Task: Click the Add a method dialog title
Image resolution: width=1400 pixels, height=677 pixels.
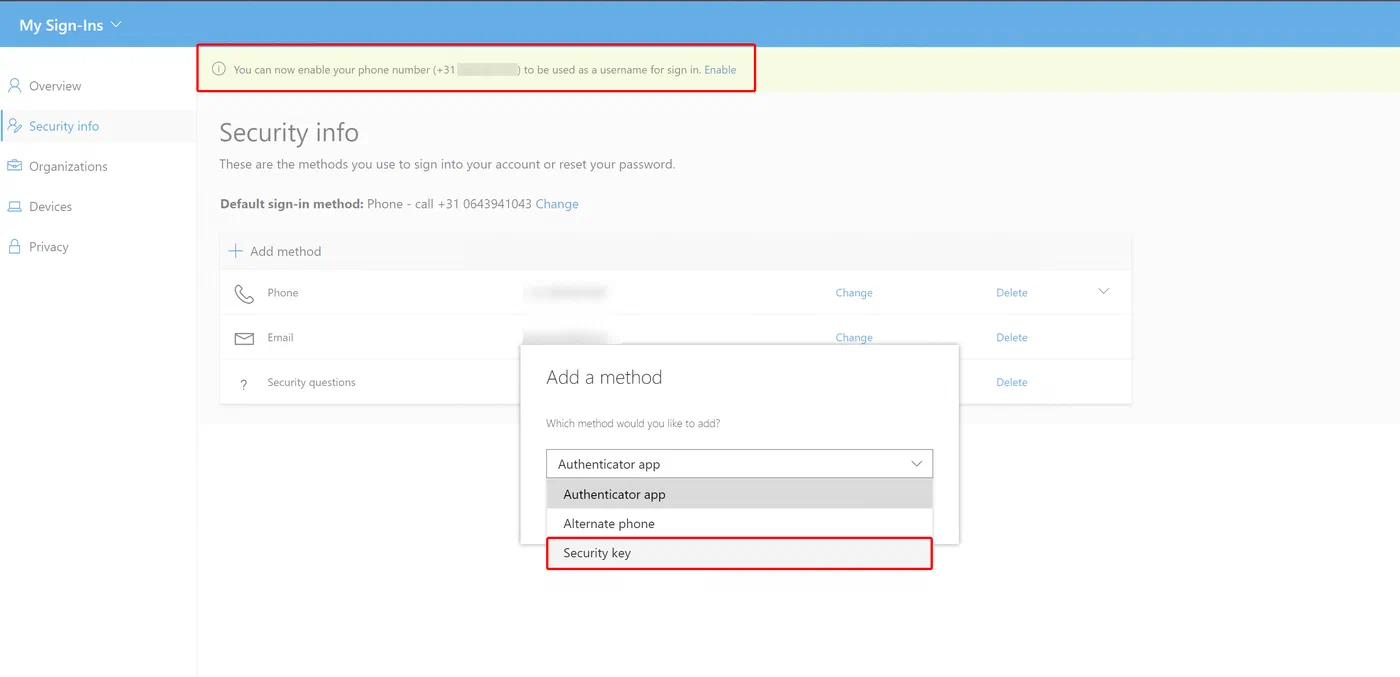Action: (x=604, y=377)
